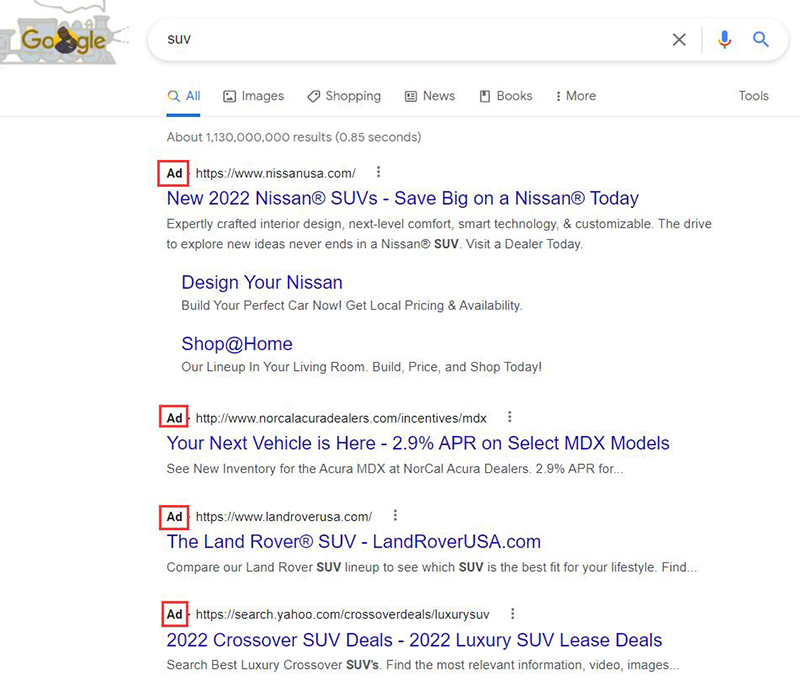The width and height of the screenshot is (800, 686).
Task: Click the search.yahoo.com/crossoverdeals/luxurysuv URL text
Action: click(342, 615)
